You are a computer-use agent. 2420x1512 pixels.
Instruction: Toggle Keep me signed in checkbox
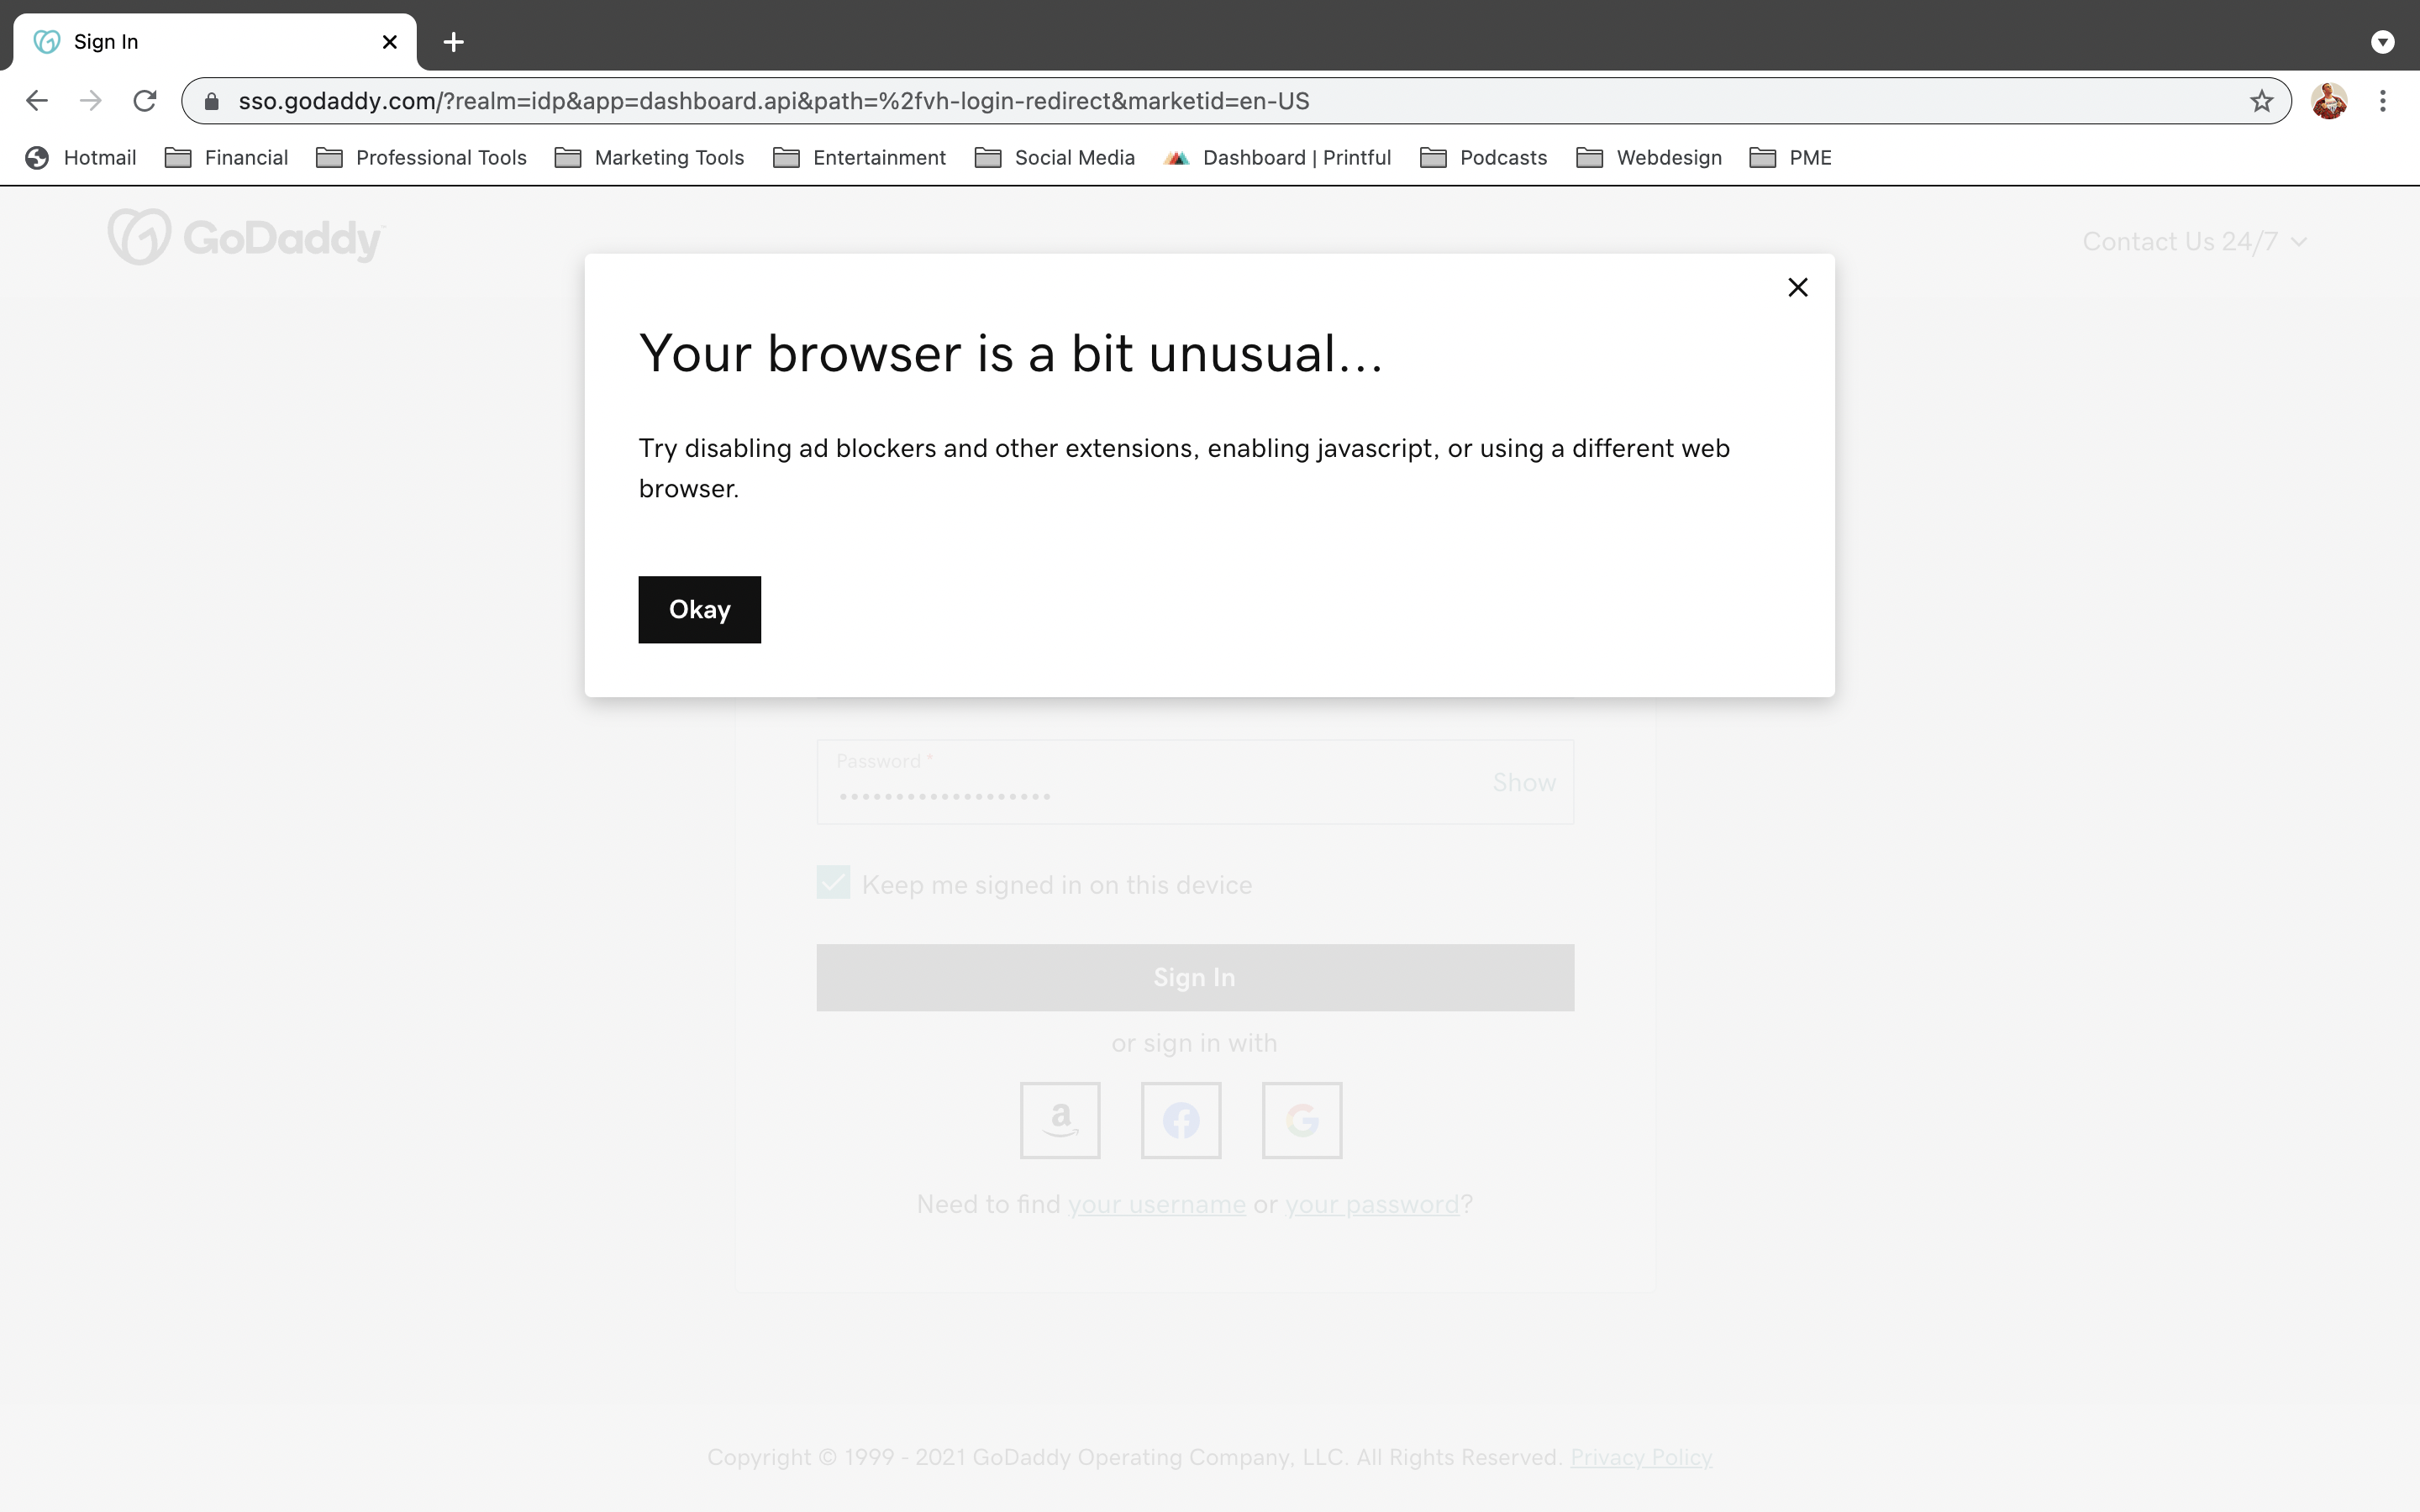(x=834, y=881)
